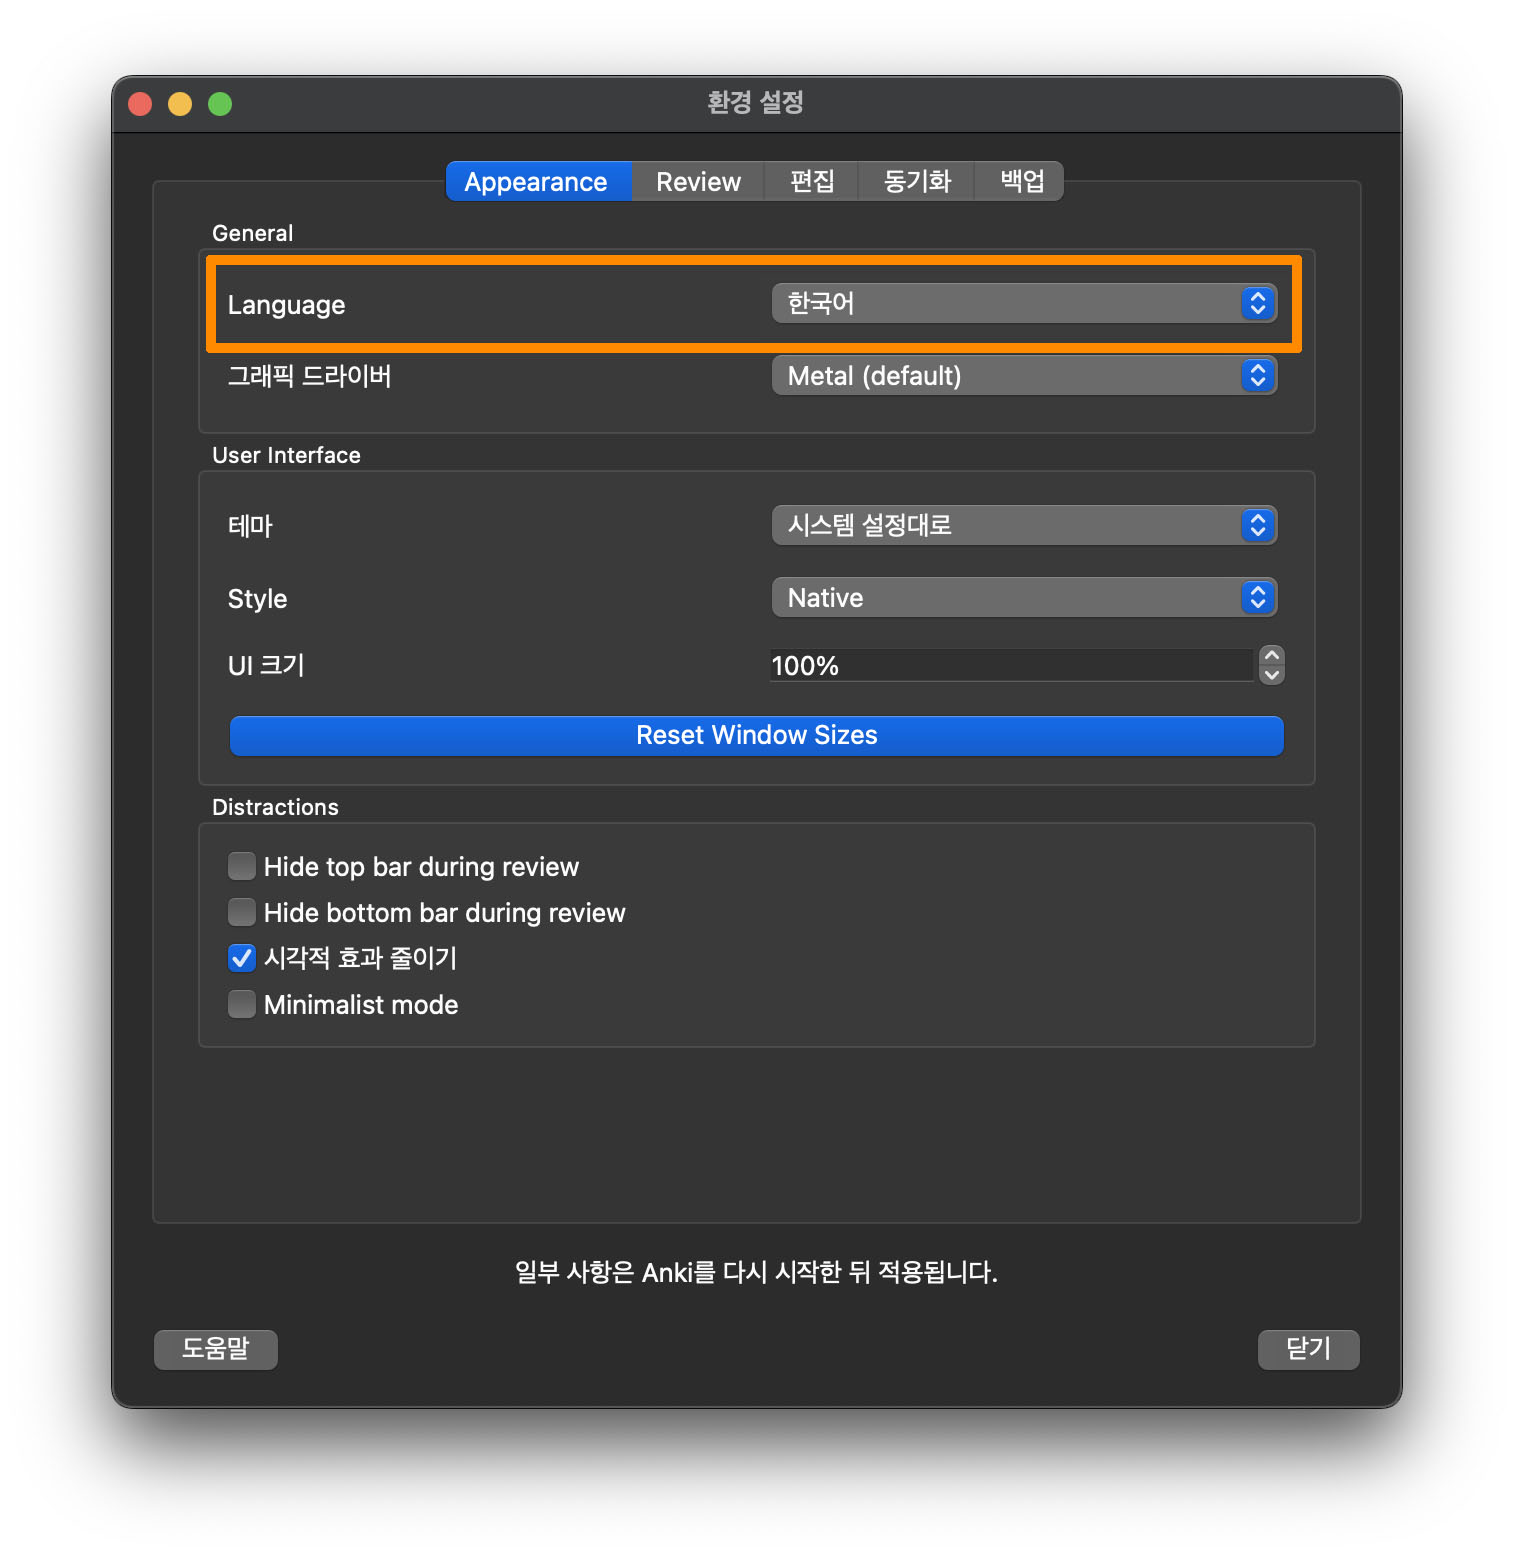This screenshot has width=1514, height=1556.
Task: Open the Style dropdown showing Native
Action: 1024,598
